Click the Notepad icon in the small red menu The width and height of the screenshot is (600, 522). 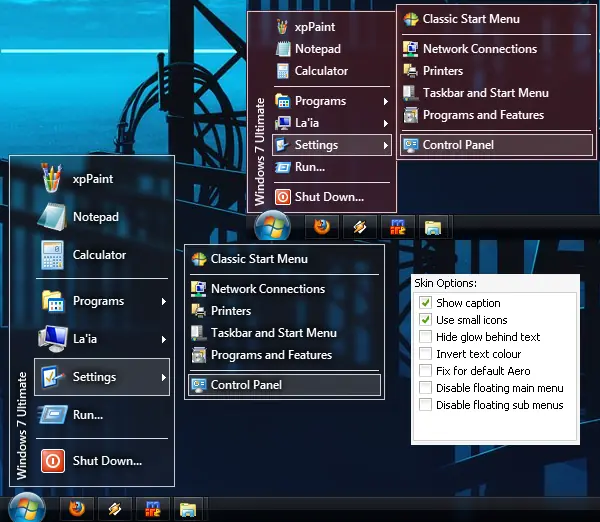tap(283, 49)
